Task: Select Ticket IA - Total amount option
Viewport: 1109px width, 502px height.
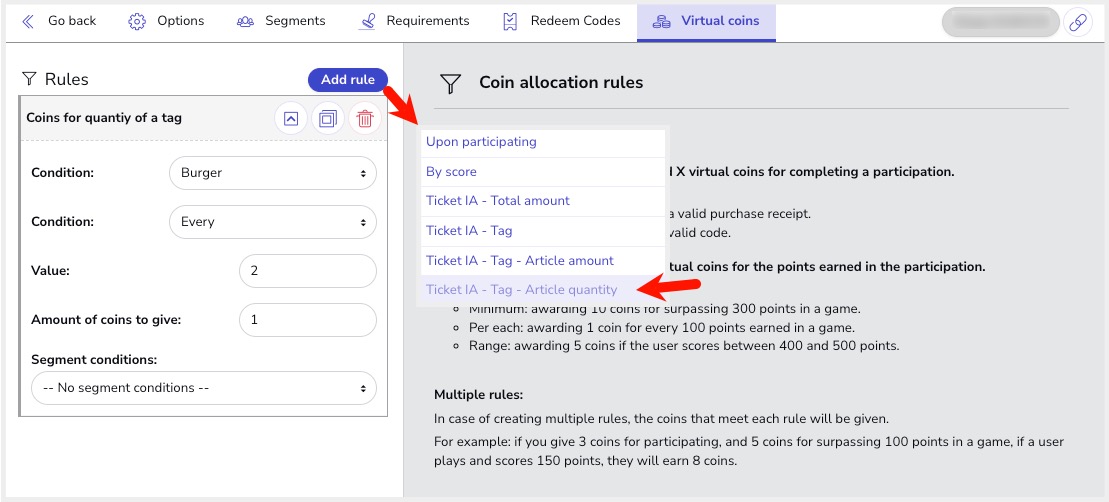Action: (x=497, y=201)
